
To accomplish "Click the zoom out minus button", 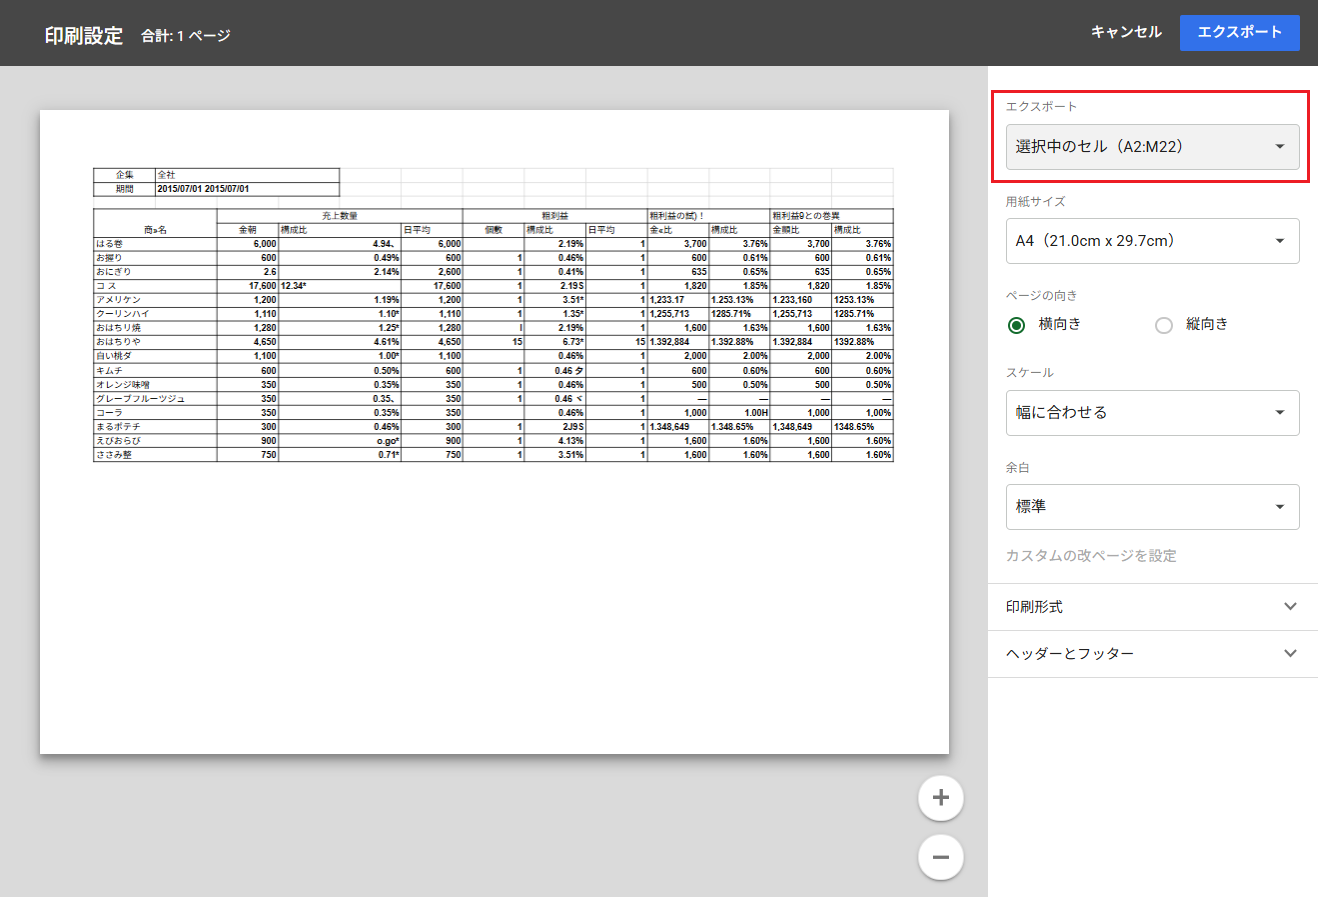I will coord(940,857).
